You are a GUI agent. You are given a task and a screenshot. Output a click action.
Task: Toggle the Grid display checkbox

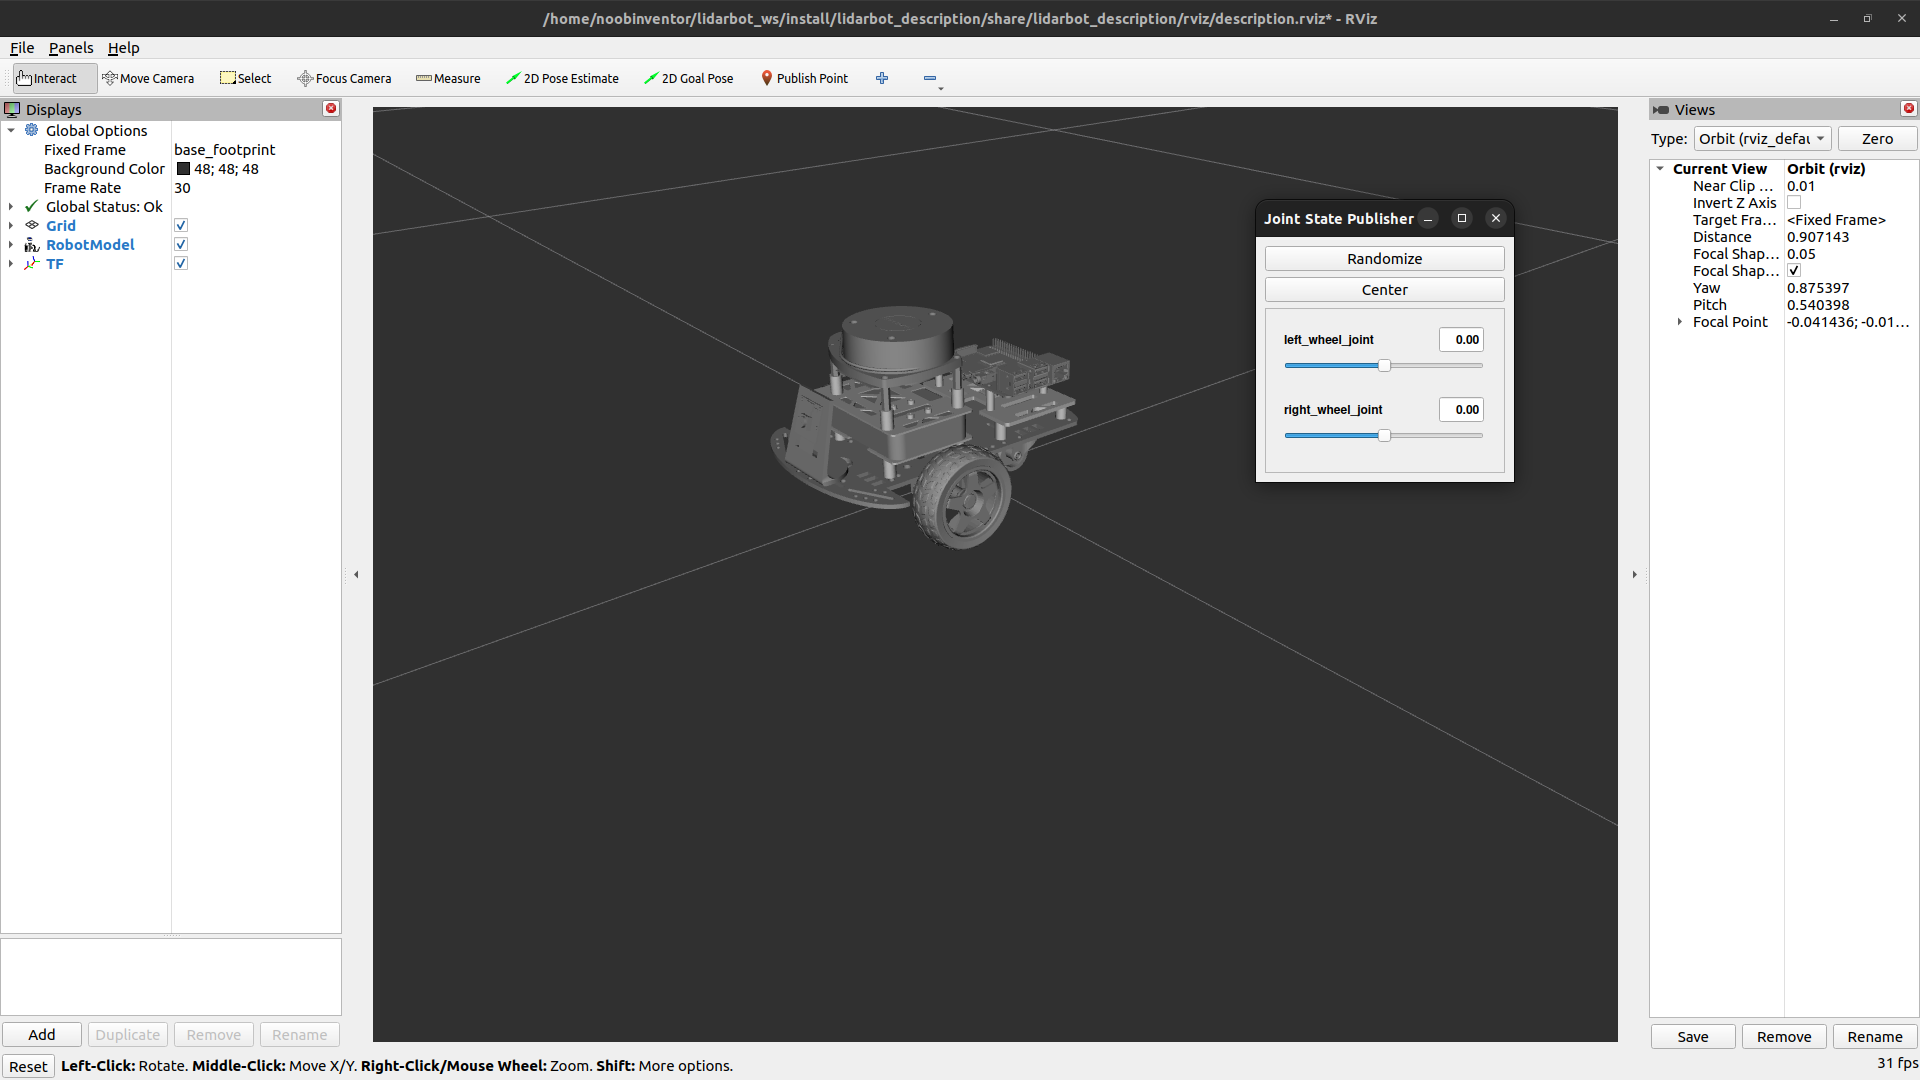tap(181, 226)
